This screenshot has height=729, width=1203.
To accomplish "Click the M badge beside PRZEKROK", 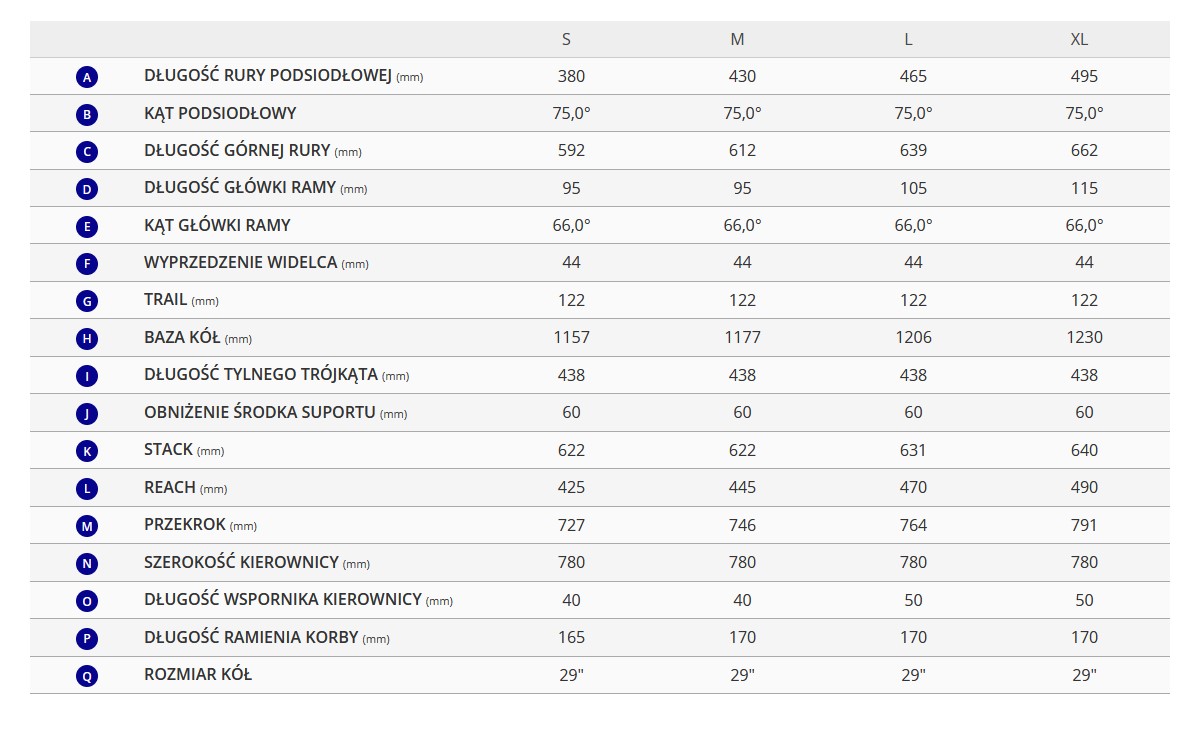I will coord(87,526).
